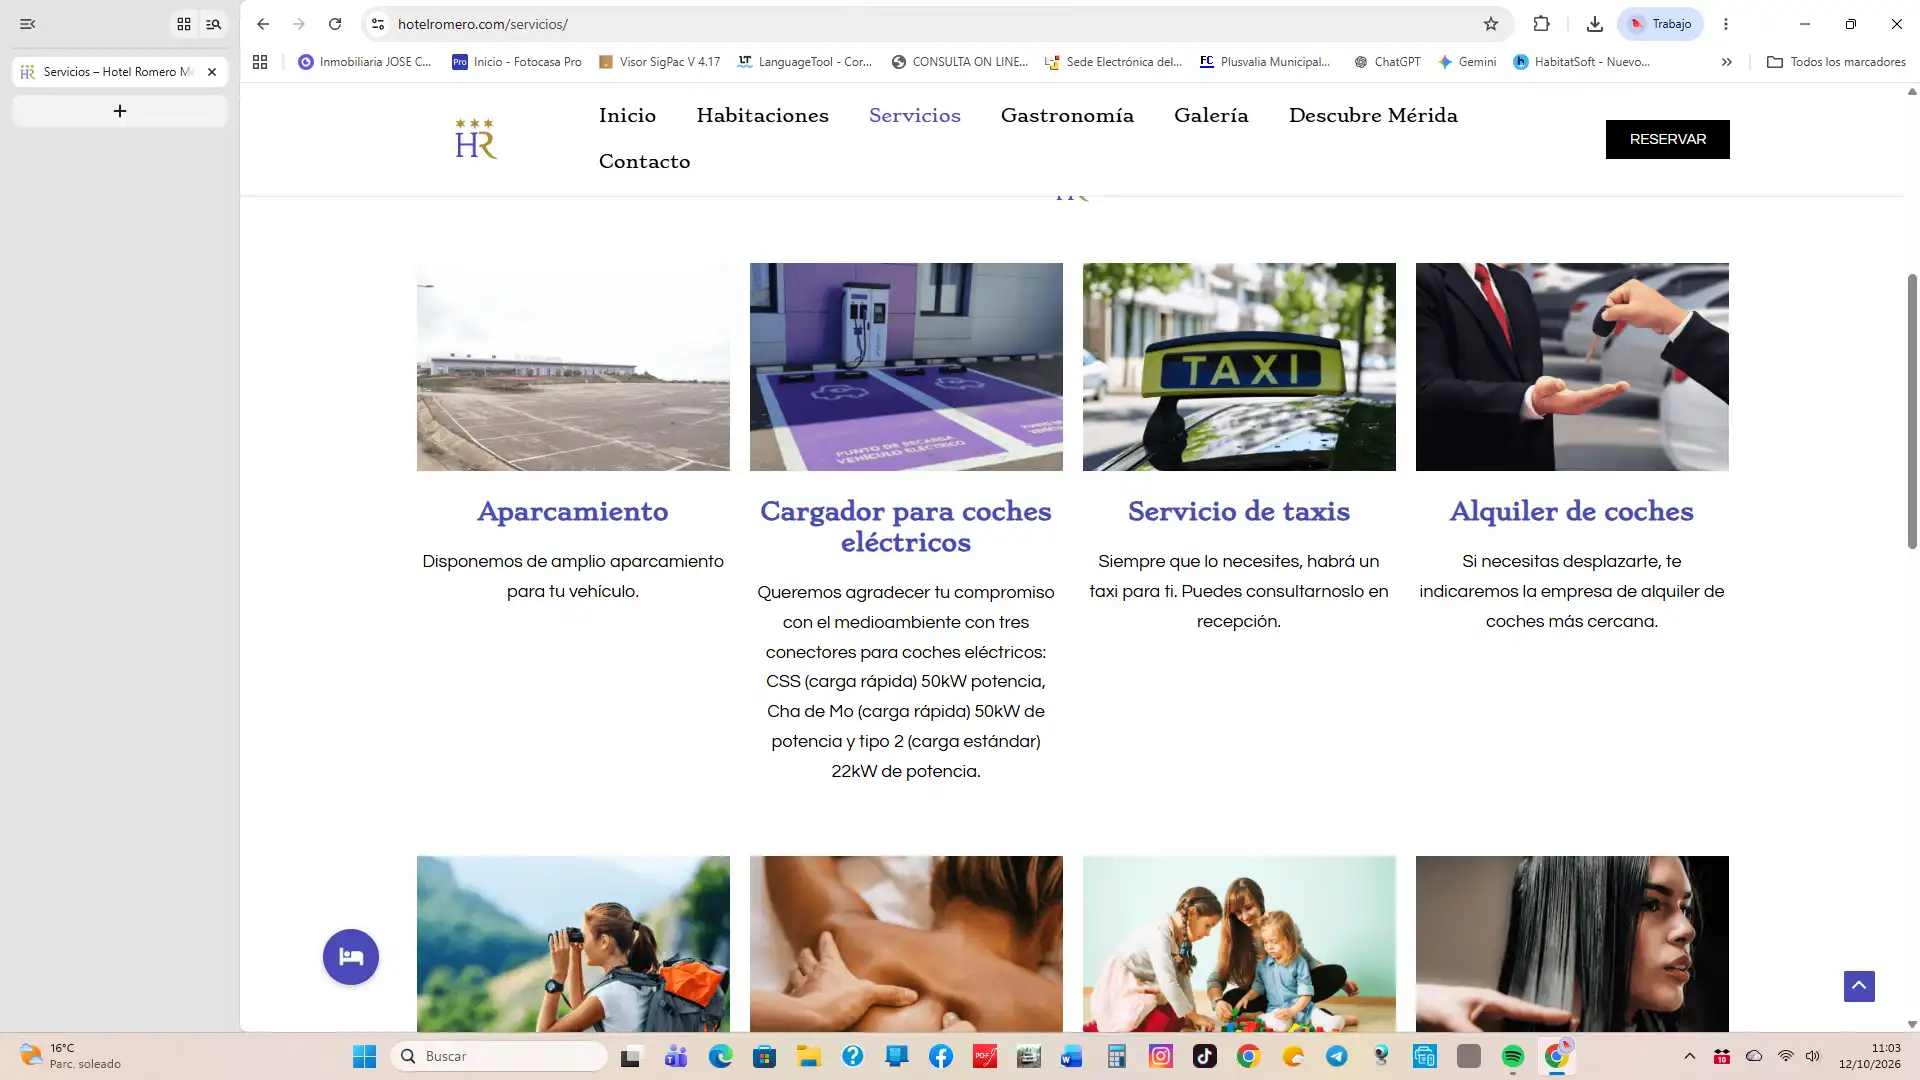
Task: Open the Chrome three-dot menu
Action: [x=1725, y=24]
